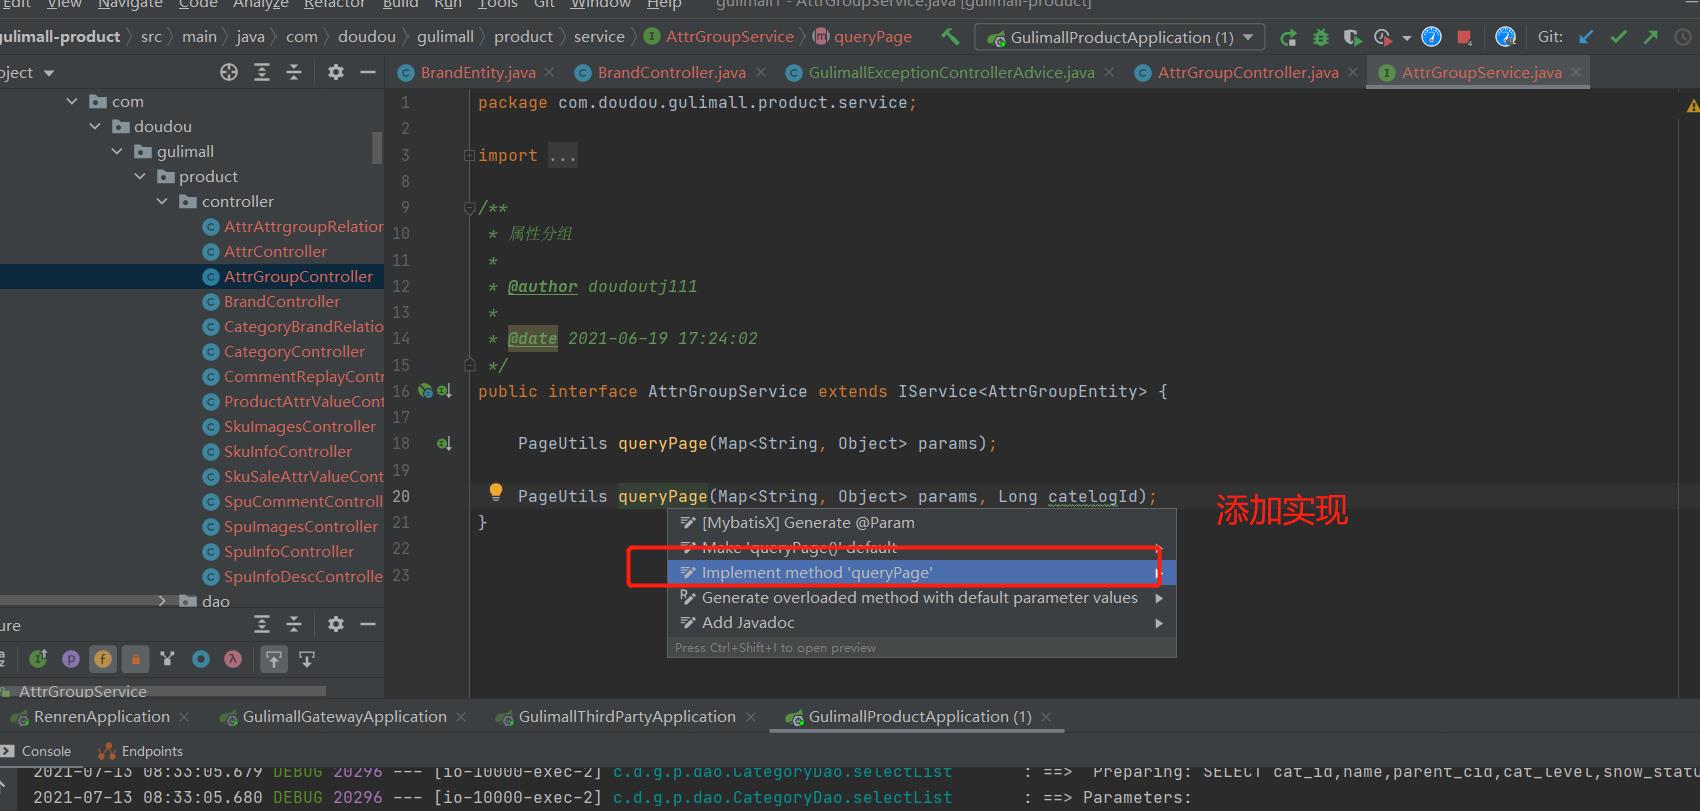
Task: Close the AttrGroupService.java tab
Action: click(1576, 72)
